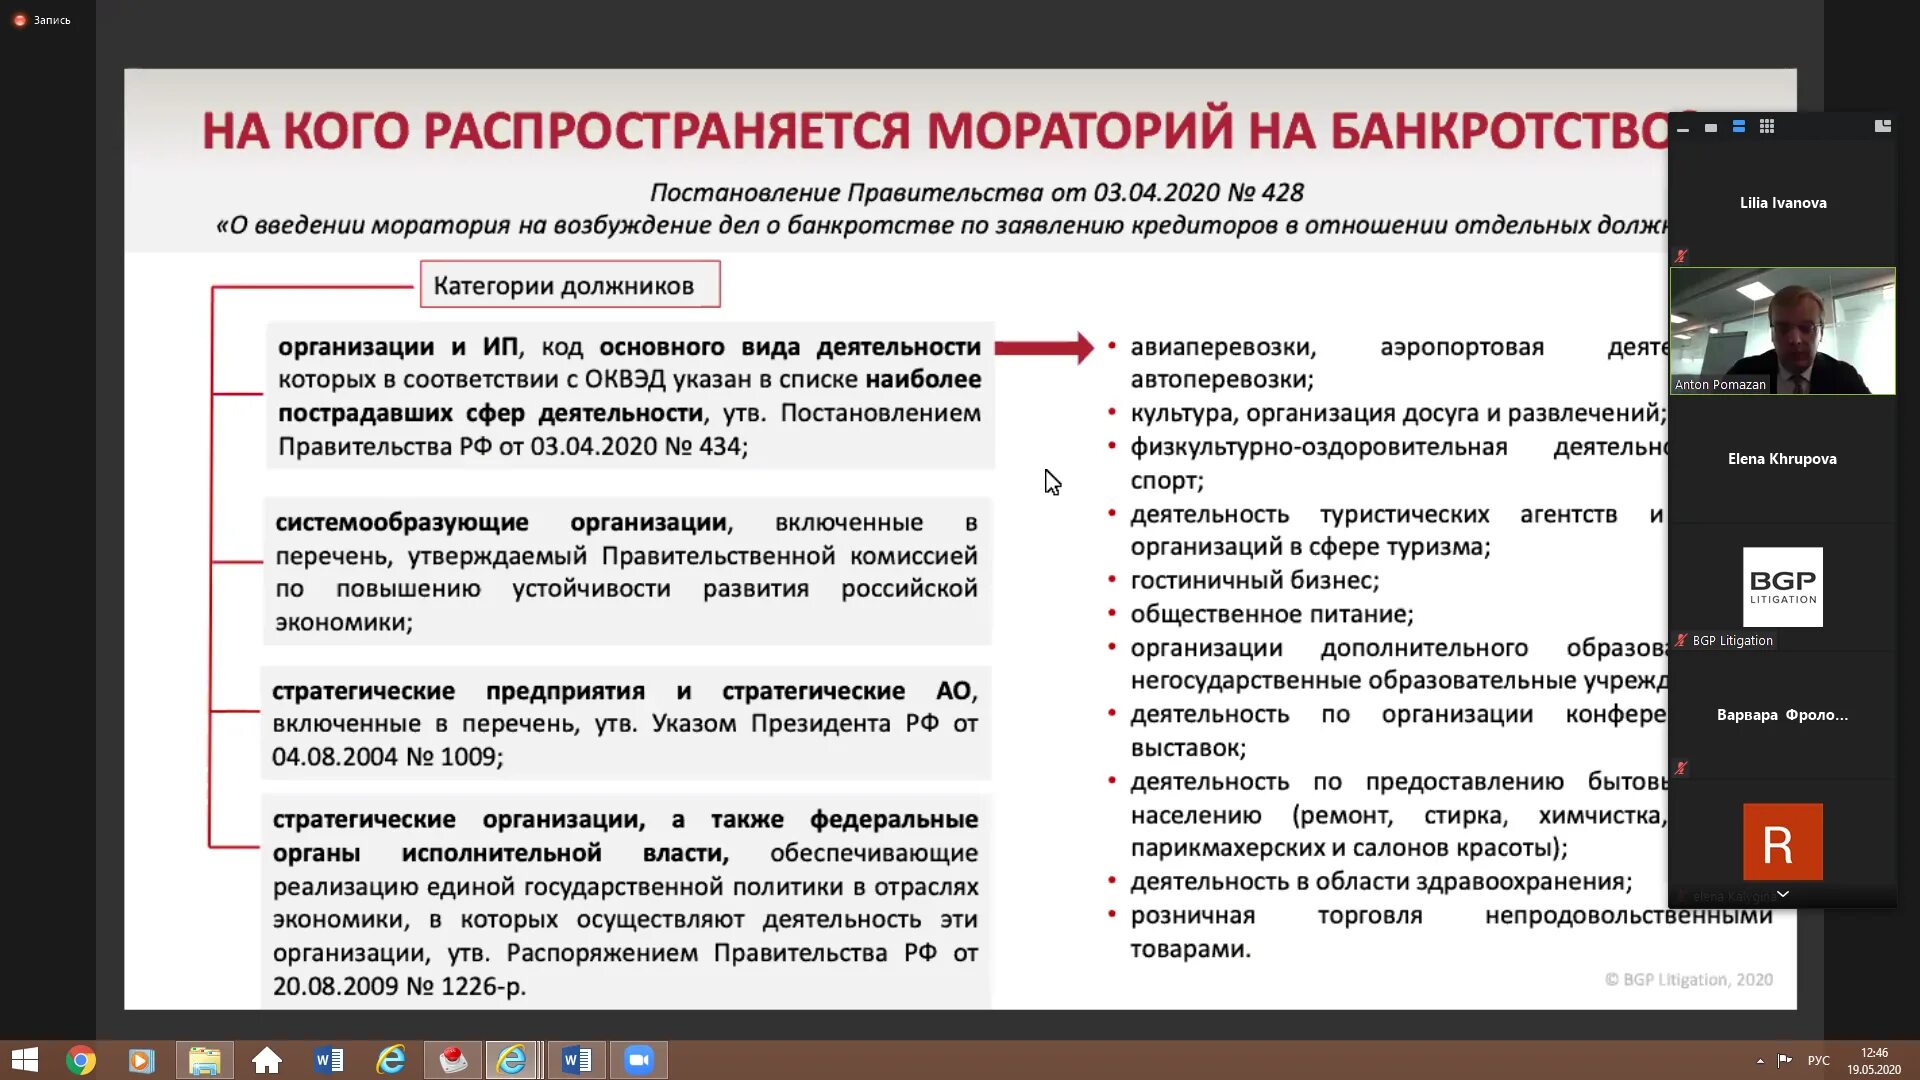Switch to grid gallery view
The height and width of the screenshot is (1080, 1920).
[1767, 127]
